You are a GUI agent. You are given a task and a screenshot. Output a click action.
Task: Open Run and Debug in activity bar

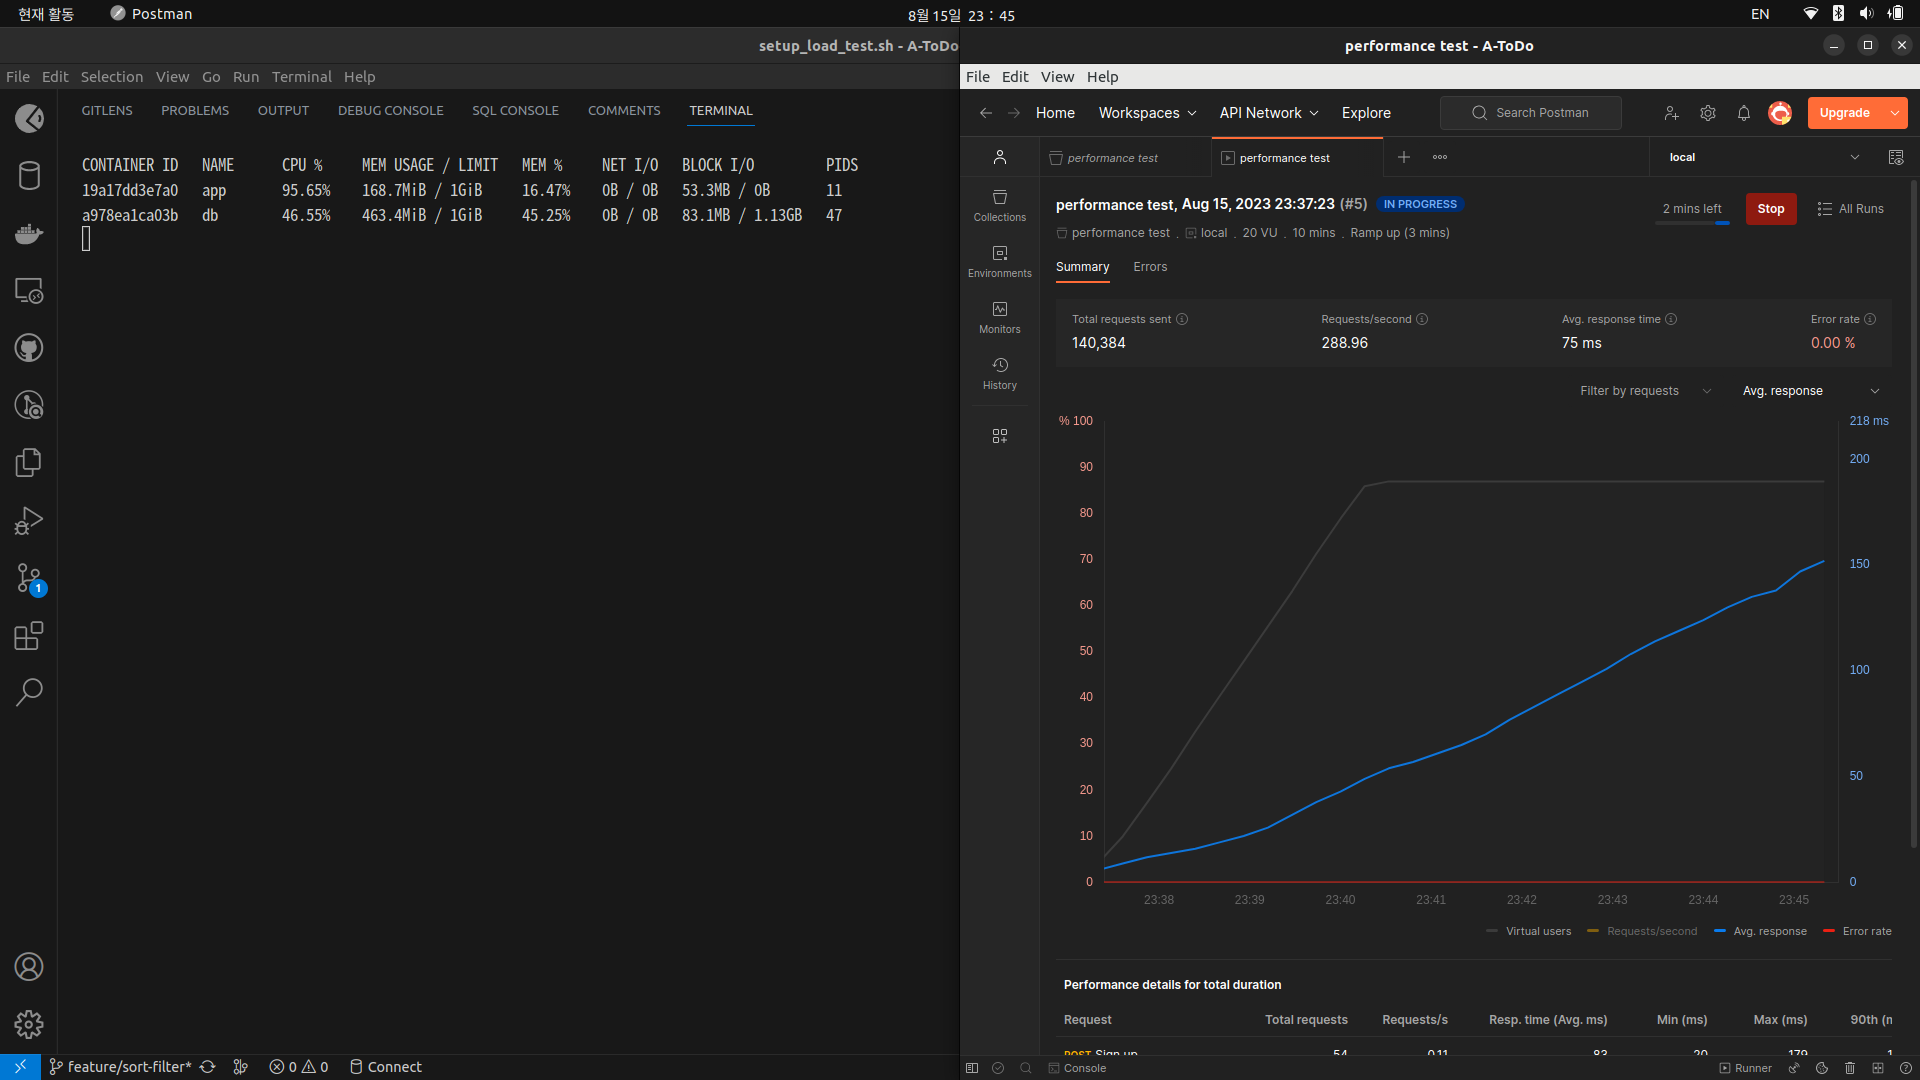coord(29,520)
